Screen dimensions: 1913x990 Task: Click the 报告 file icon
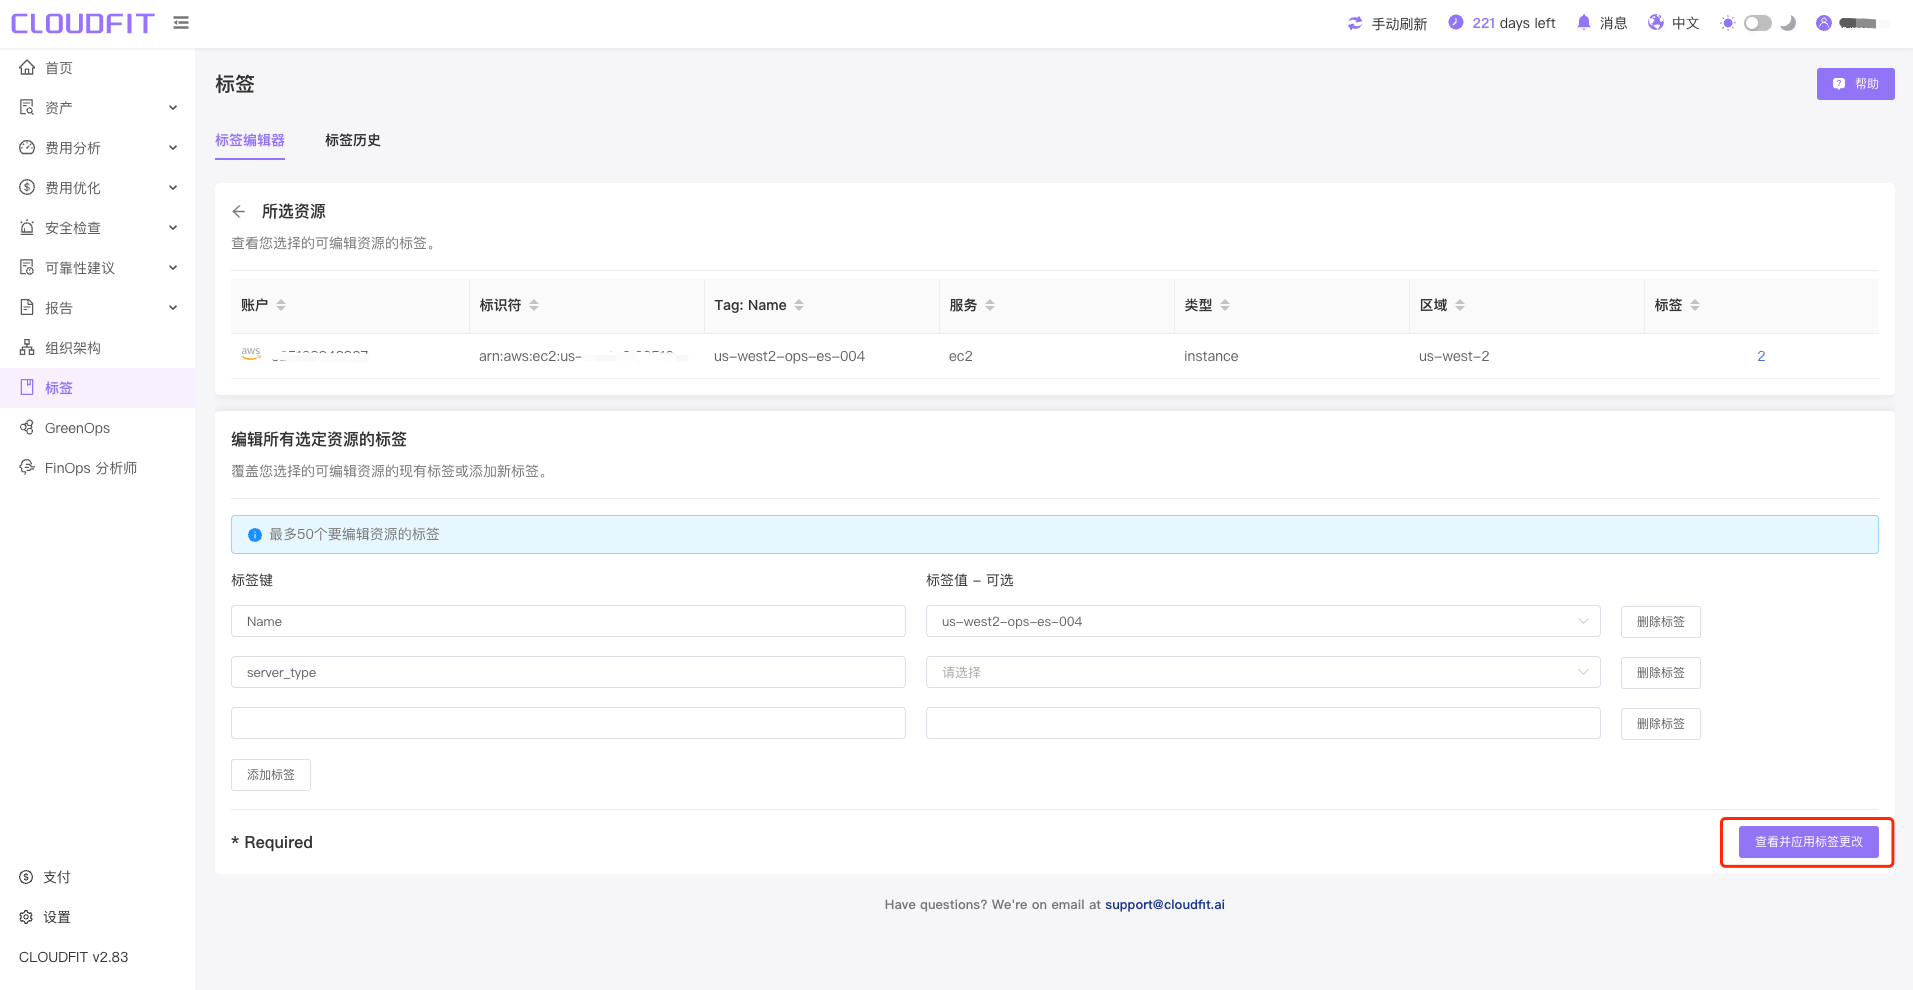click(27, 307)
